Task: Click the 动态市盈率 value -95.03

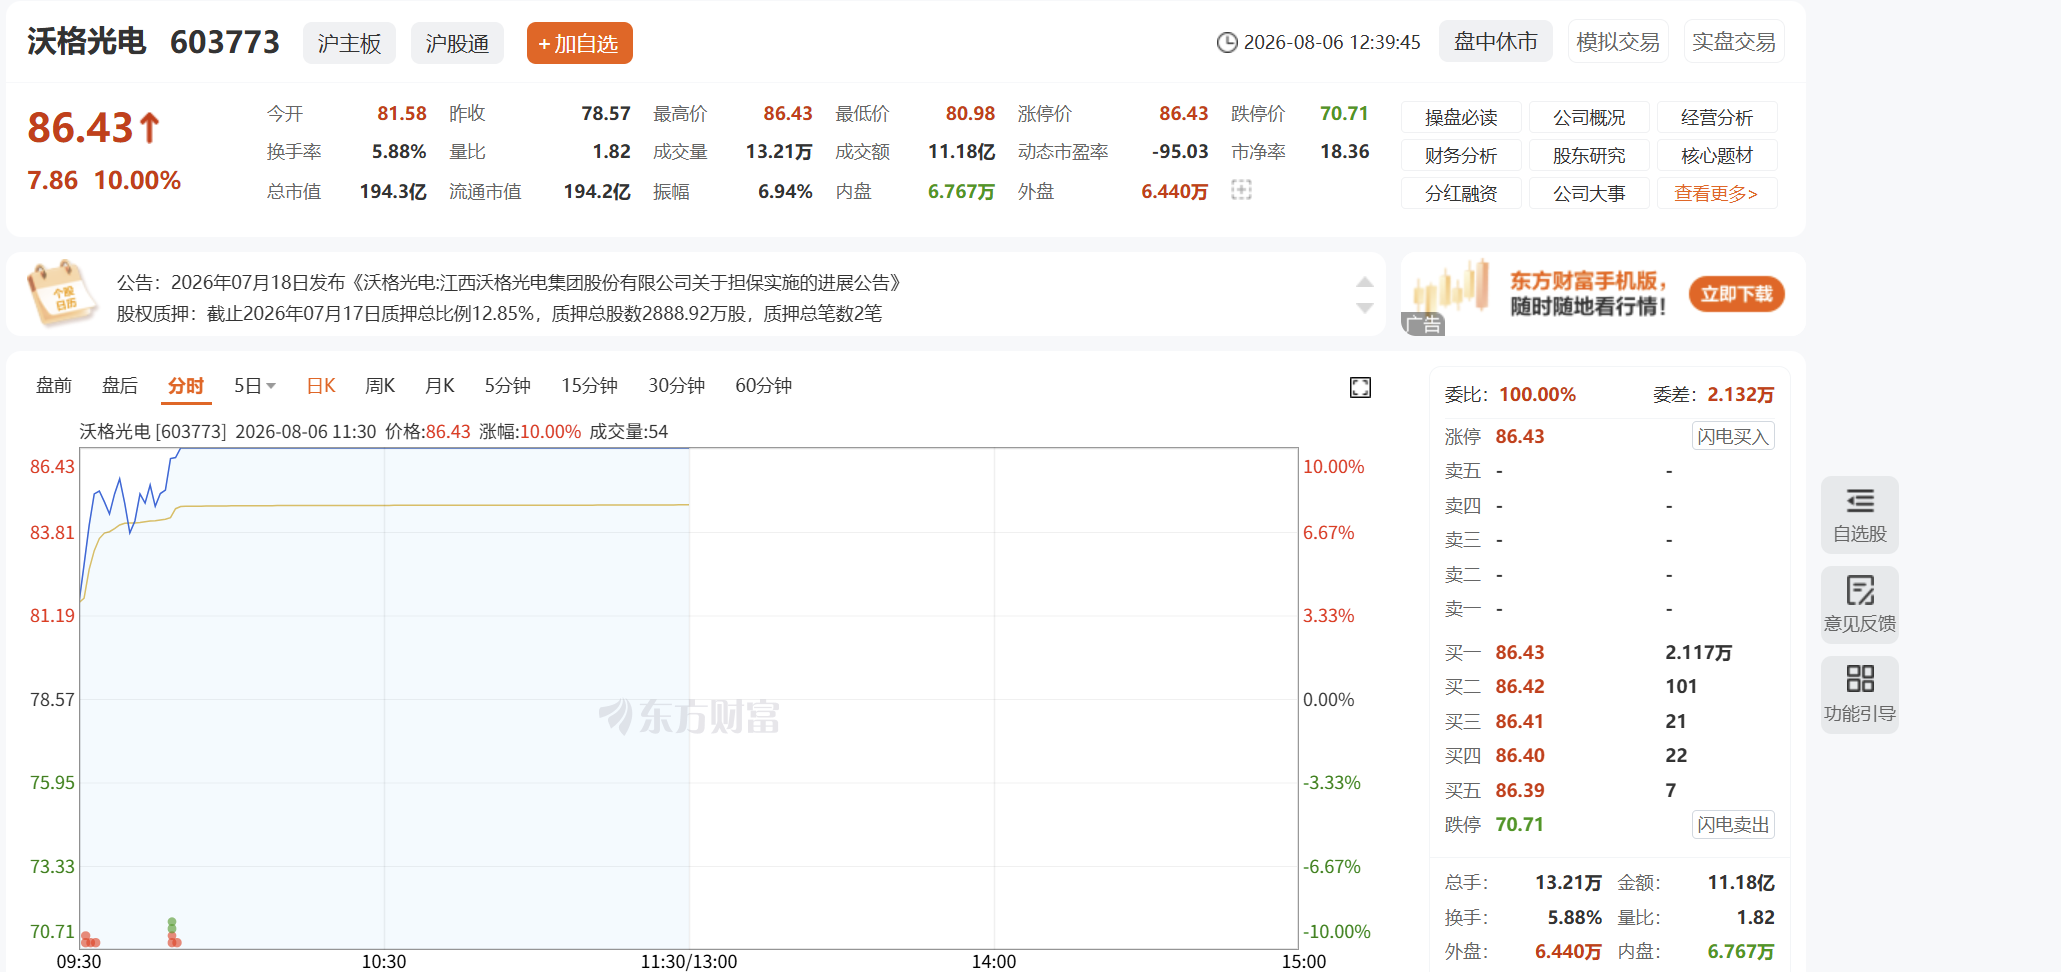Action: (x=1180, y=152)
